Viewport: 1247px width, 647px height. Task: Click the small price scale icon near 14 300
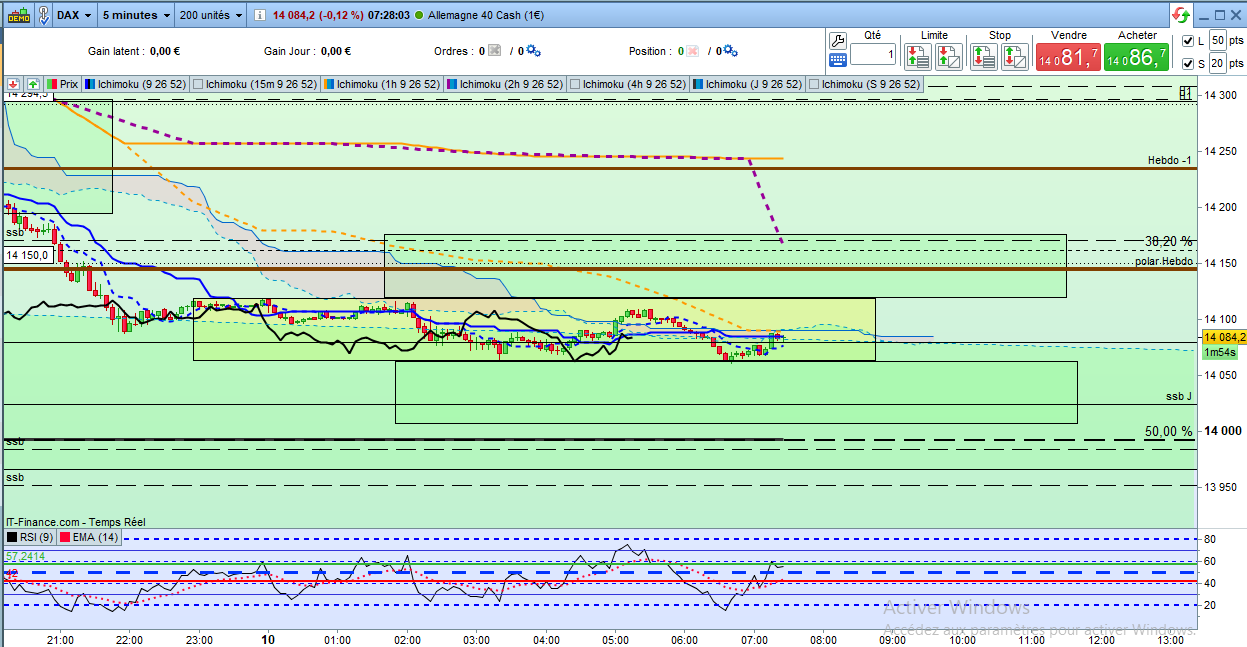coord(1185,93)
